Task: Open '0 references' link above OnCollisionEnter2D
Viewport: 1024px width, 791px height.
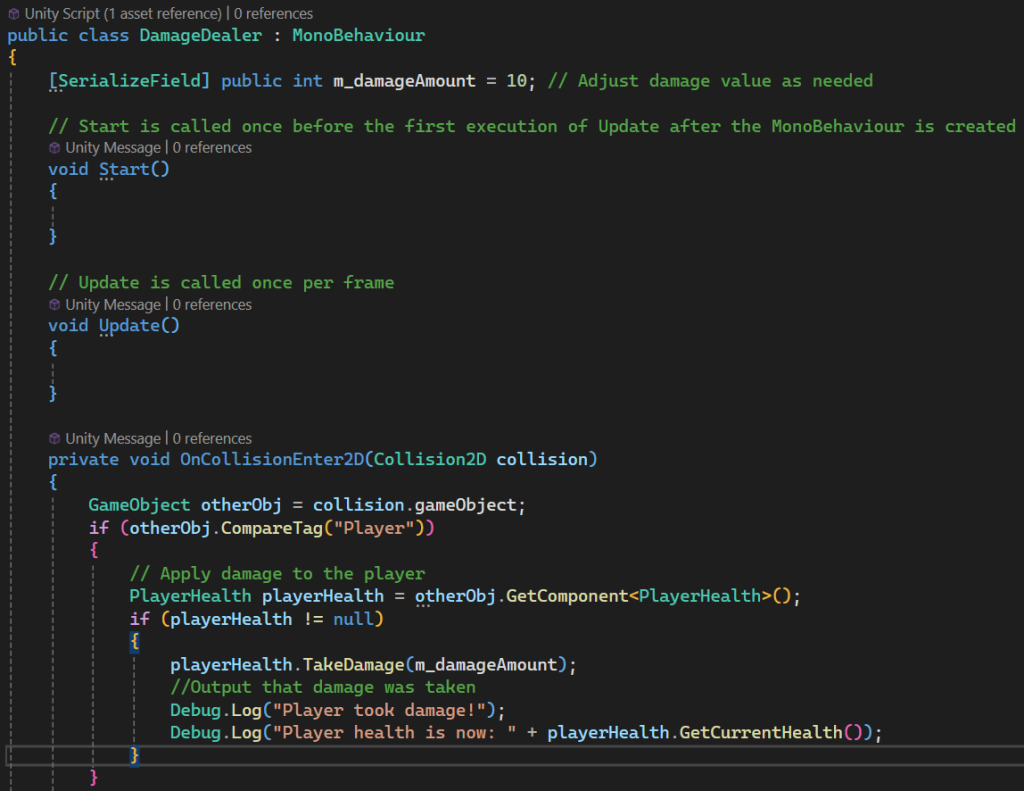Action: click(212, 438)
